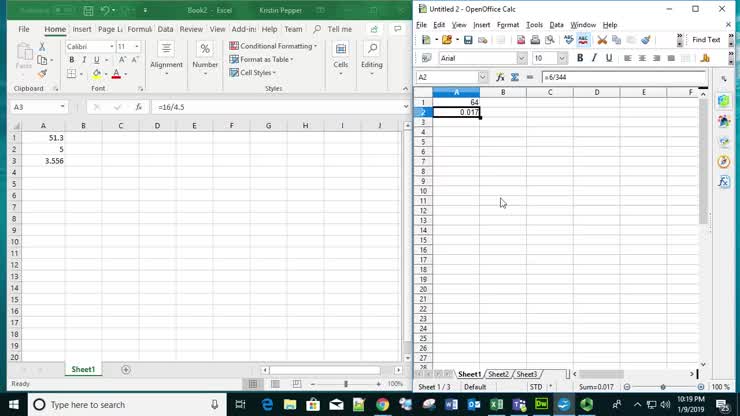
Task: Open the Calc Name Box A2 dropdown
Action: 482,77
